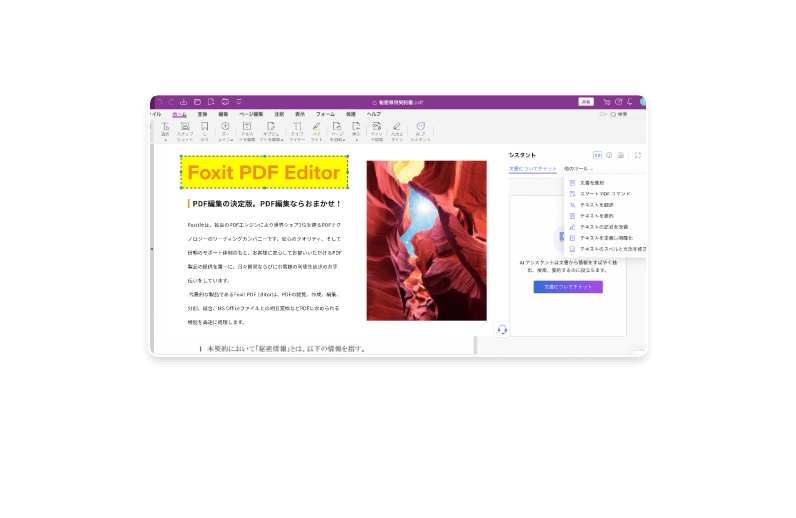Click the headset support floating icon
The width and height of the screenshot is (796, 518).
[x=502, y=330]
